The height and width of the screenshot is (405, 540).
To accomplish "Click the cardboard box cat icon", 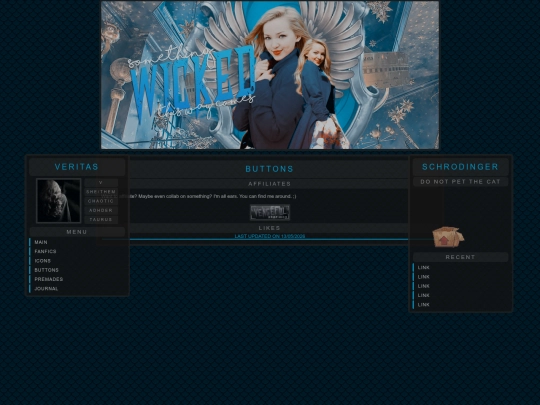I will tap(448, 237).
